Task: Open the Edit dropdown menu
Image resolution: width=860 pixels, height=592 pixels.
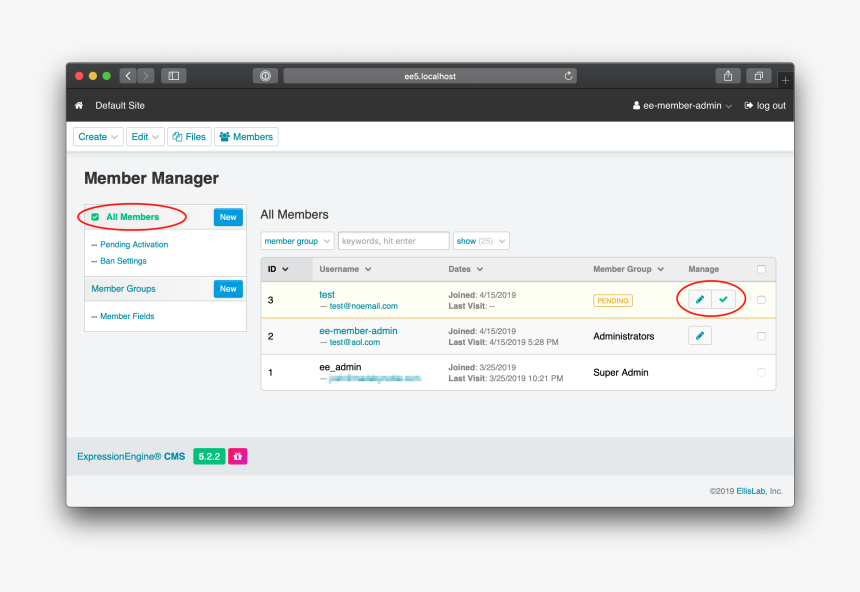Action: pyautogui.click(x=145, y=137)
